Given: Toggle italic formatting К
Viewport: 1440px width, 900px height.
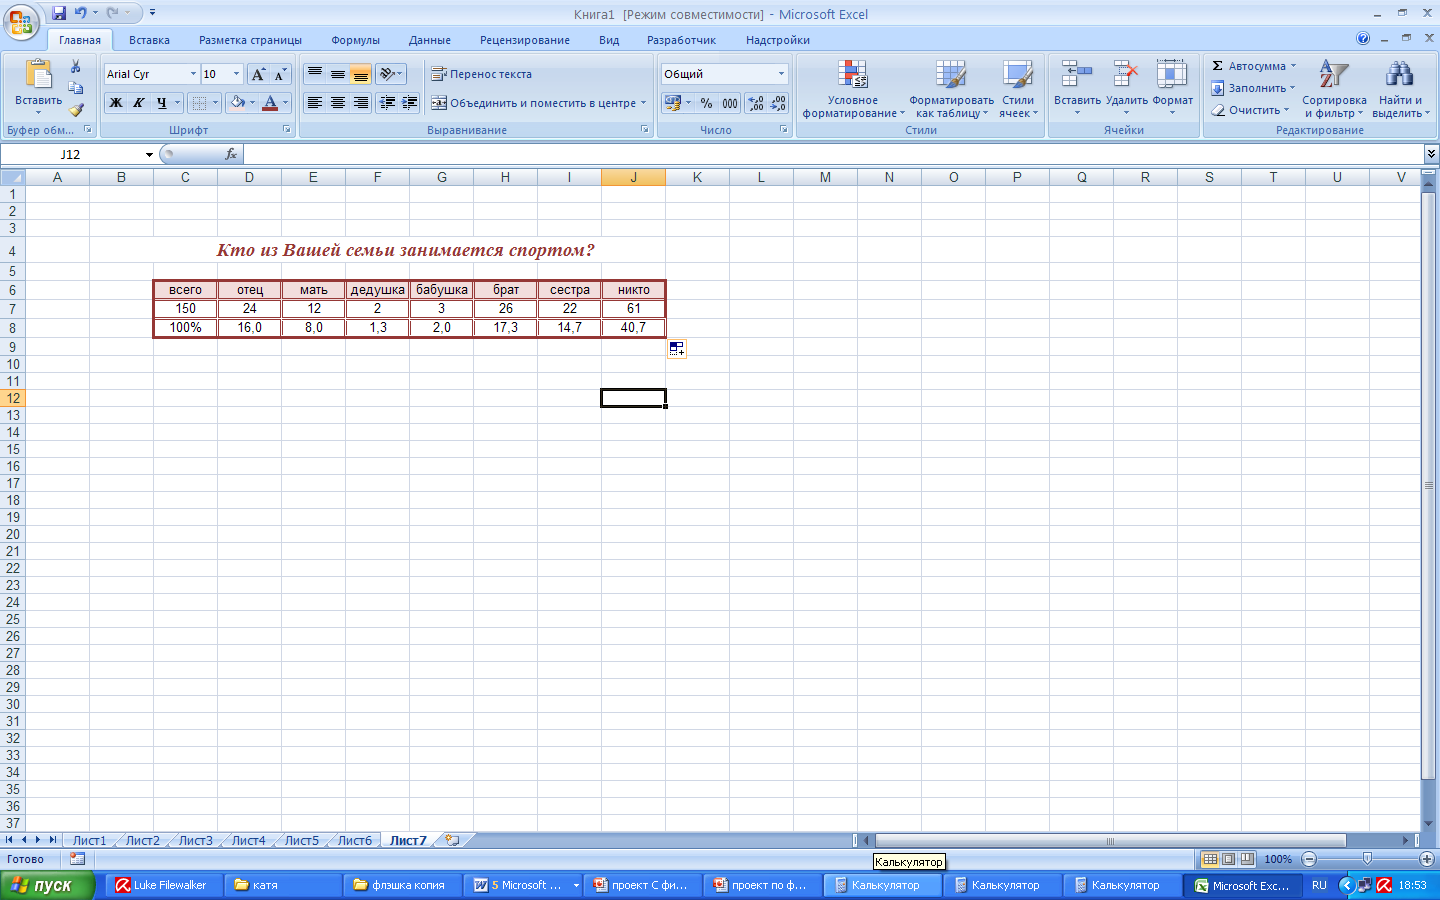Looking at the screenshot, I should coord(139,103).
